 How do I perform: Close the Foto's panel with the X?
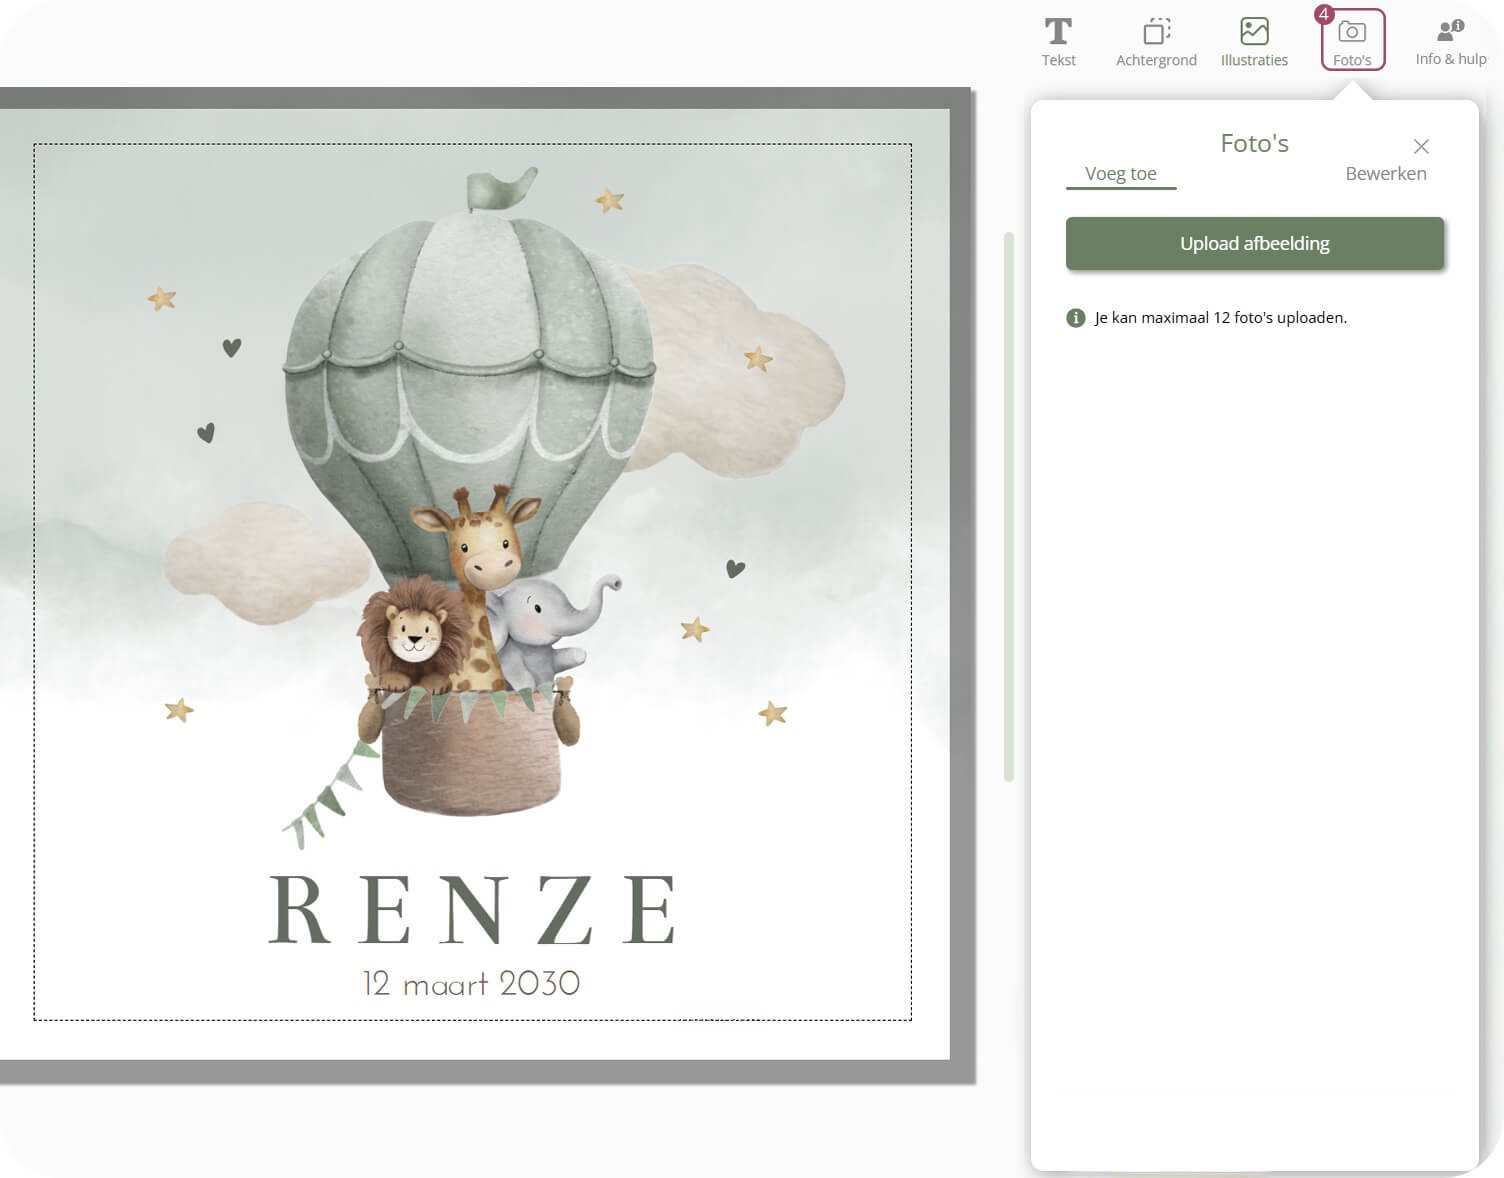tap(1421, 147)
